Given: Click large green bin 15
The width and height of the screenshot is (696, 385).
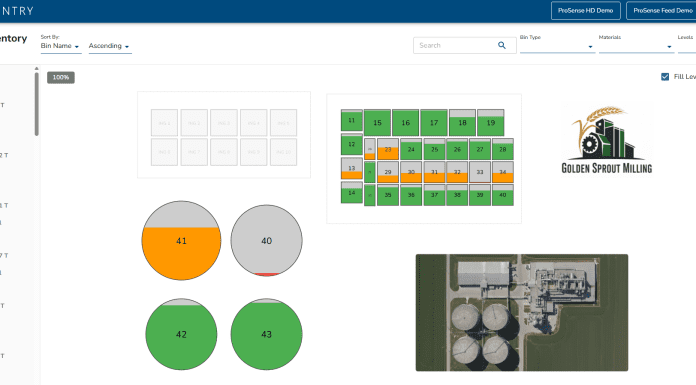Looking at the screenshot, I should click(377, 123).
